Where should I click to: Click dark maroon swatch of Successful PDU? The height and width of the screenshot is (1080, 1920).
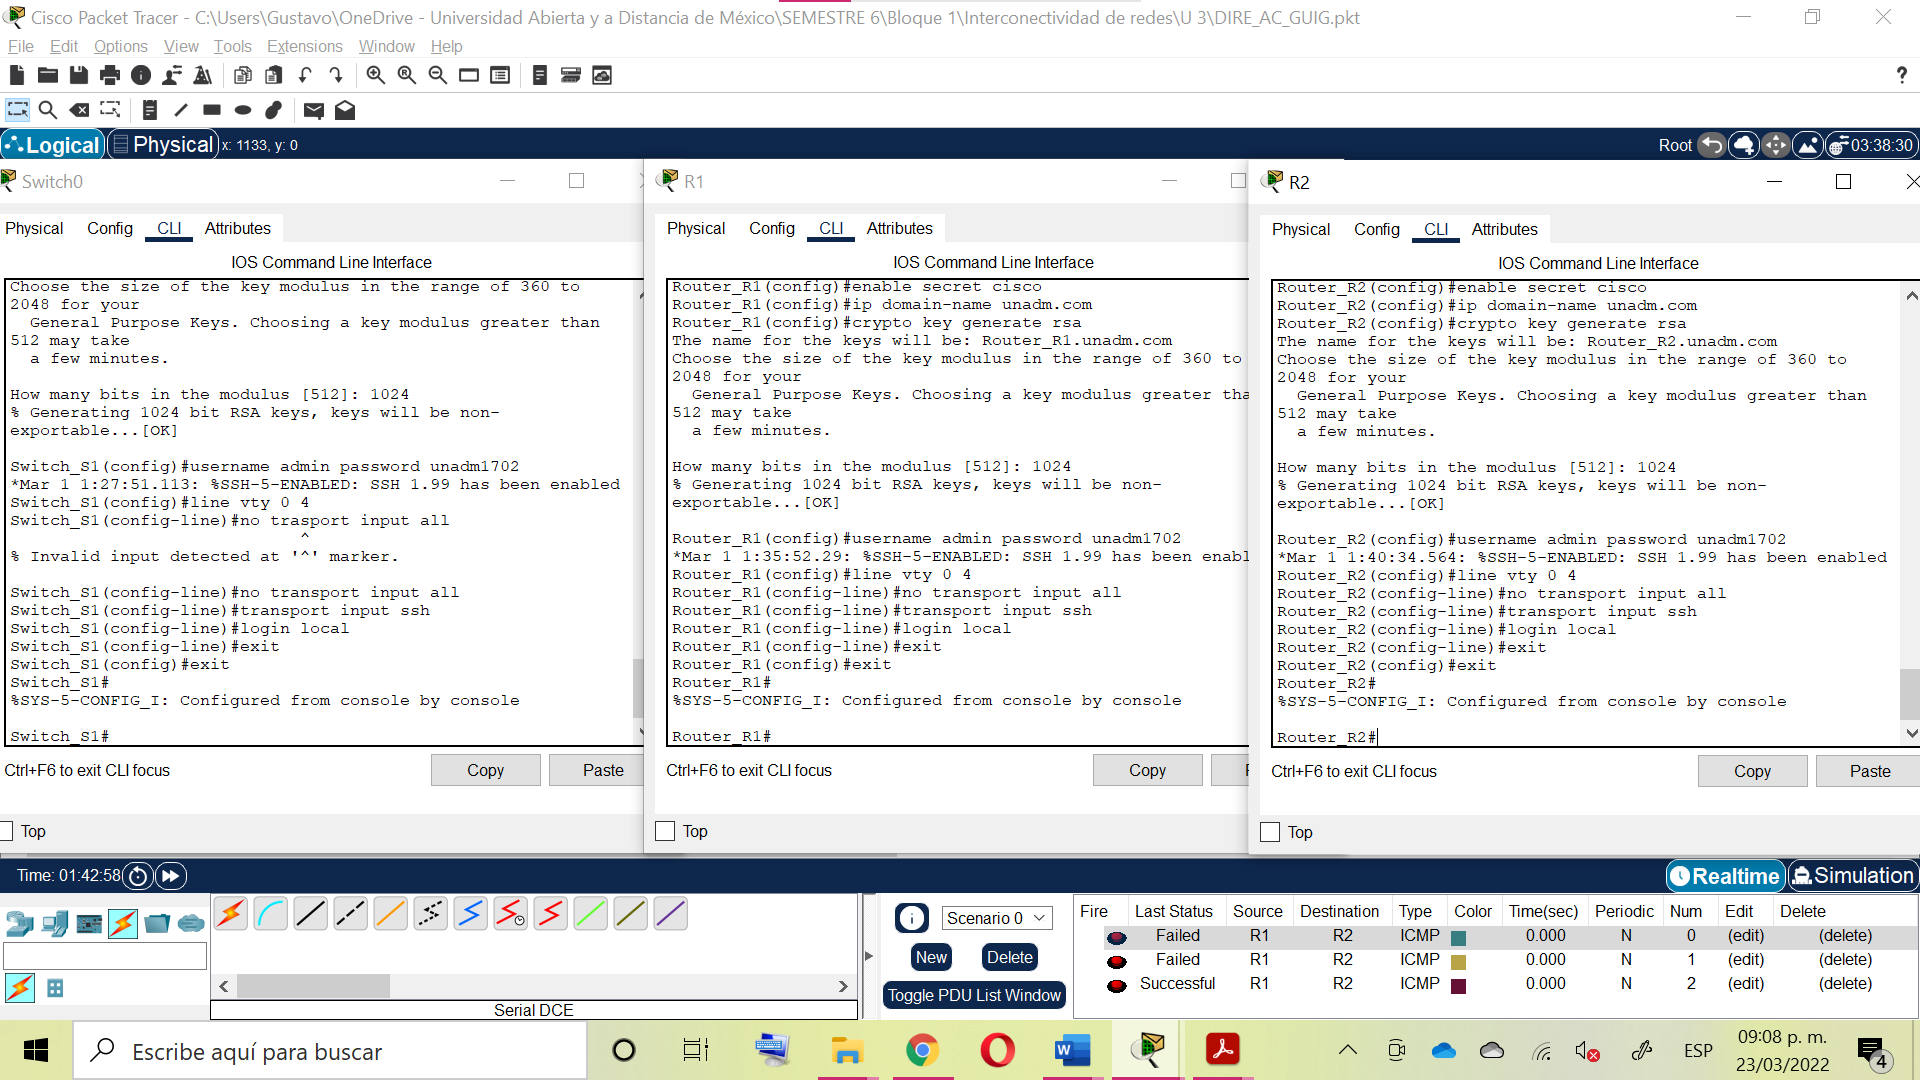pos(1458,985)
